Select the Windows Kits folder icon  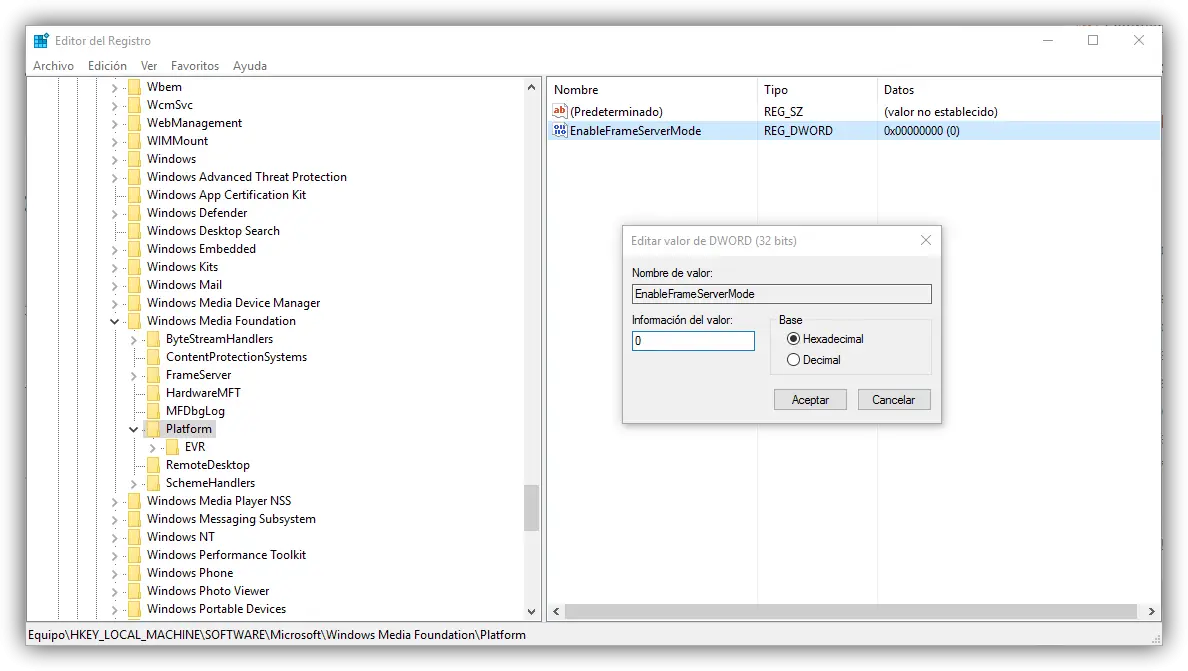point(135,267)
